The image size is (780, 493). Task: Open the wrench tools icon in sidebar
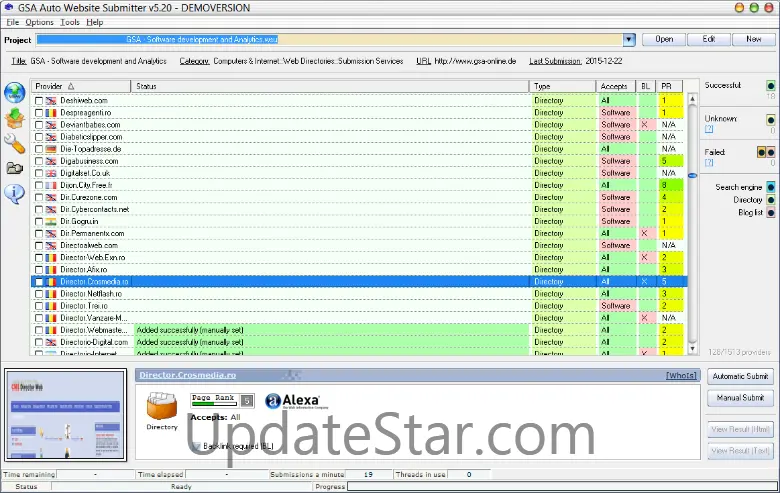click(14, 144)
